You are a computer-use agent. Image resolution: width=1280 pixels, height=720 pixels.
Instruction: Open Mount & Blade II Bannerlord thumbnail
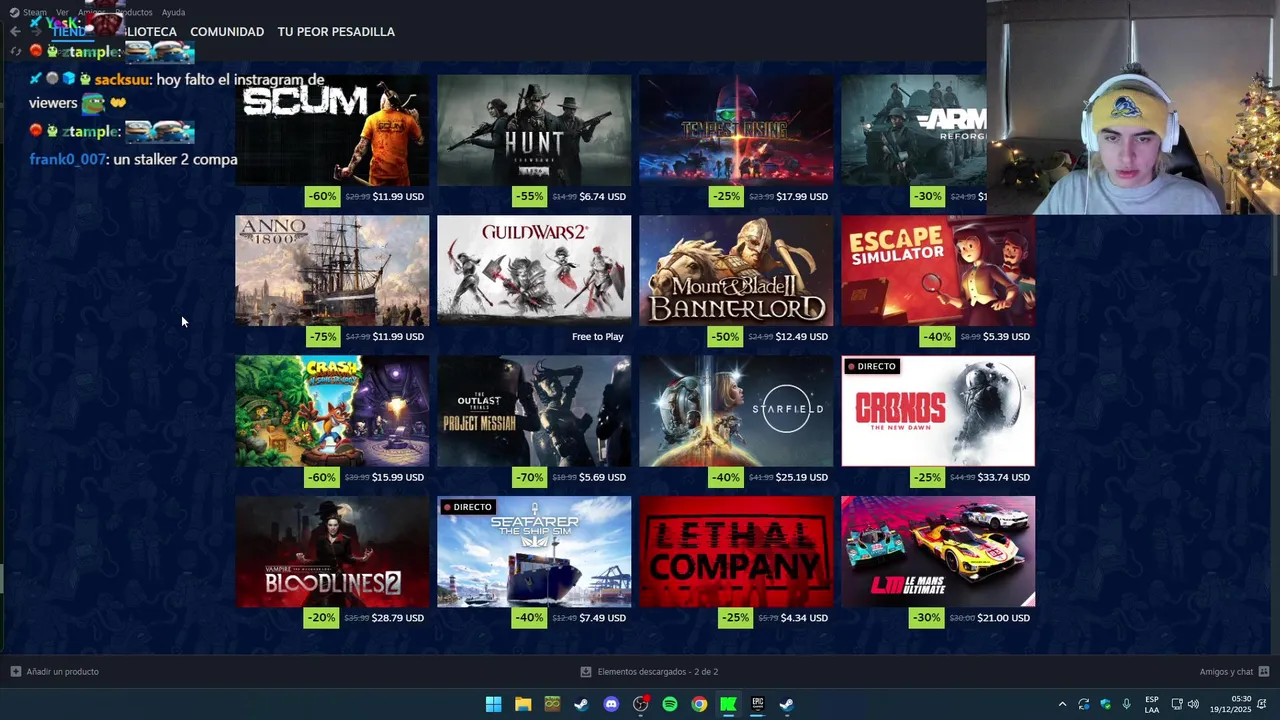(736, 270)
